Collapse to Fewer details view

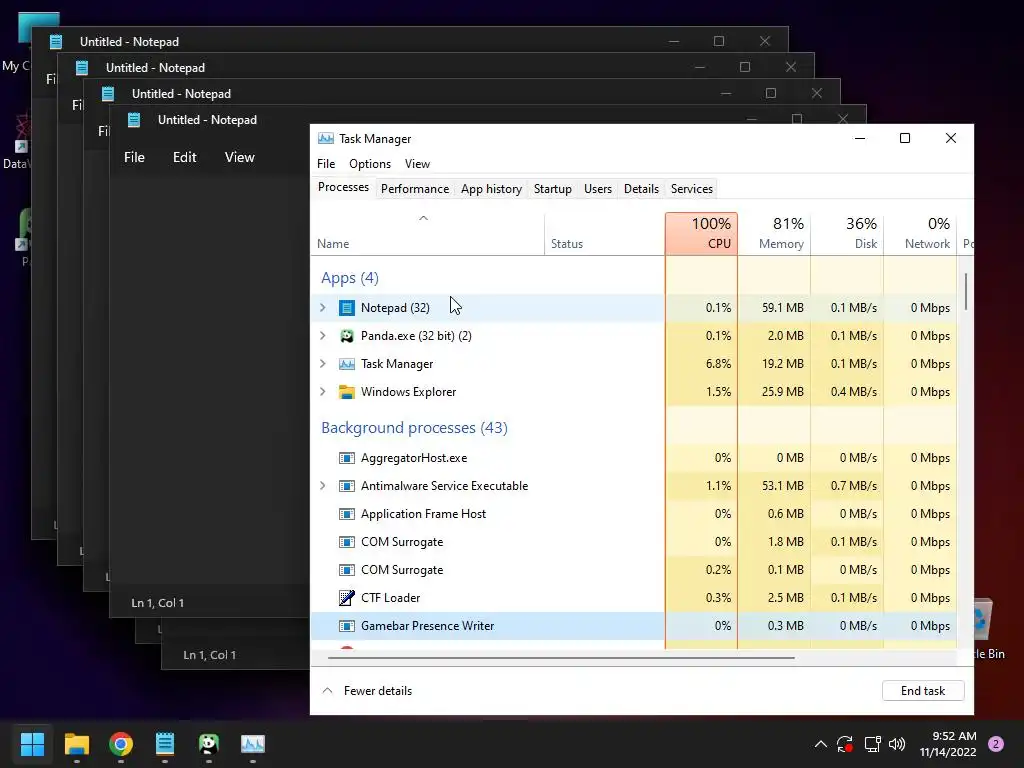tap(367, 691)
